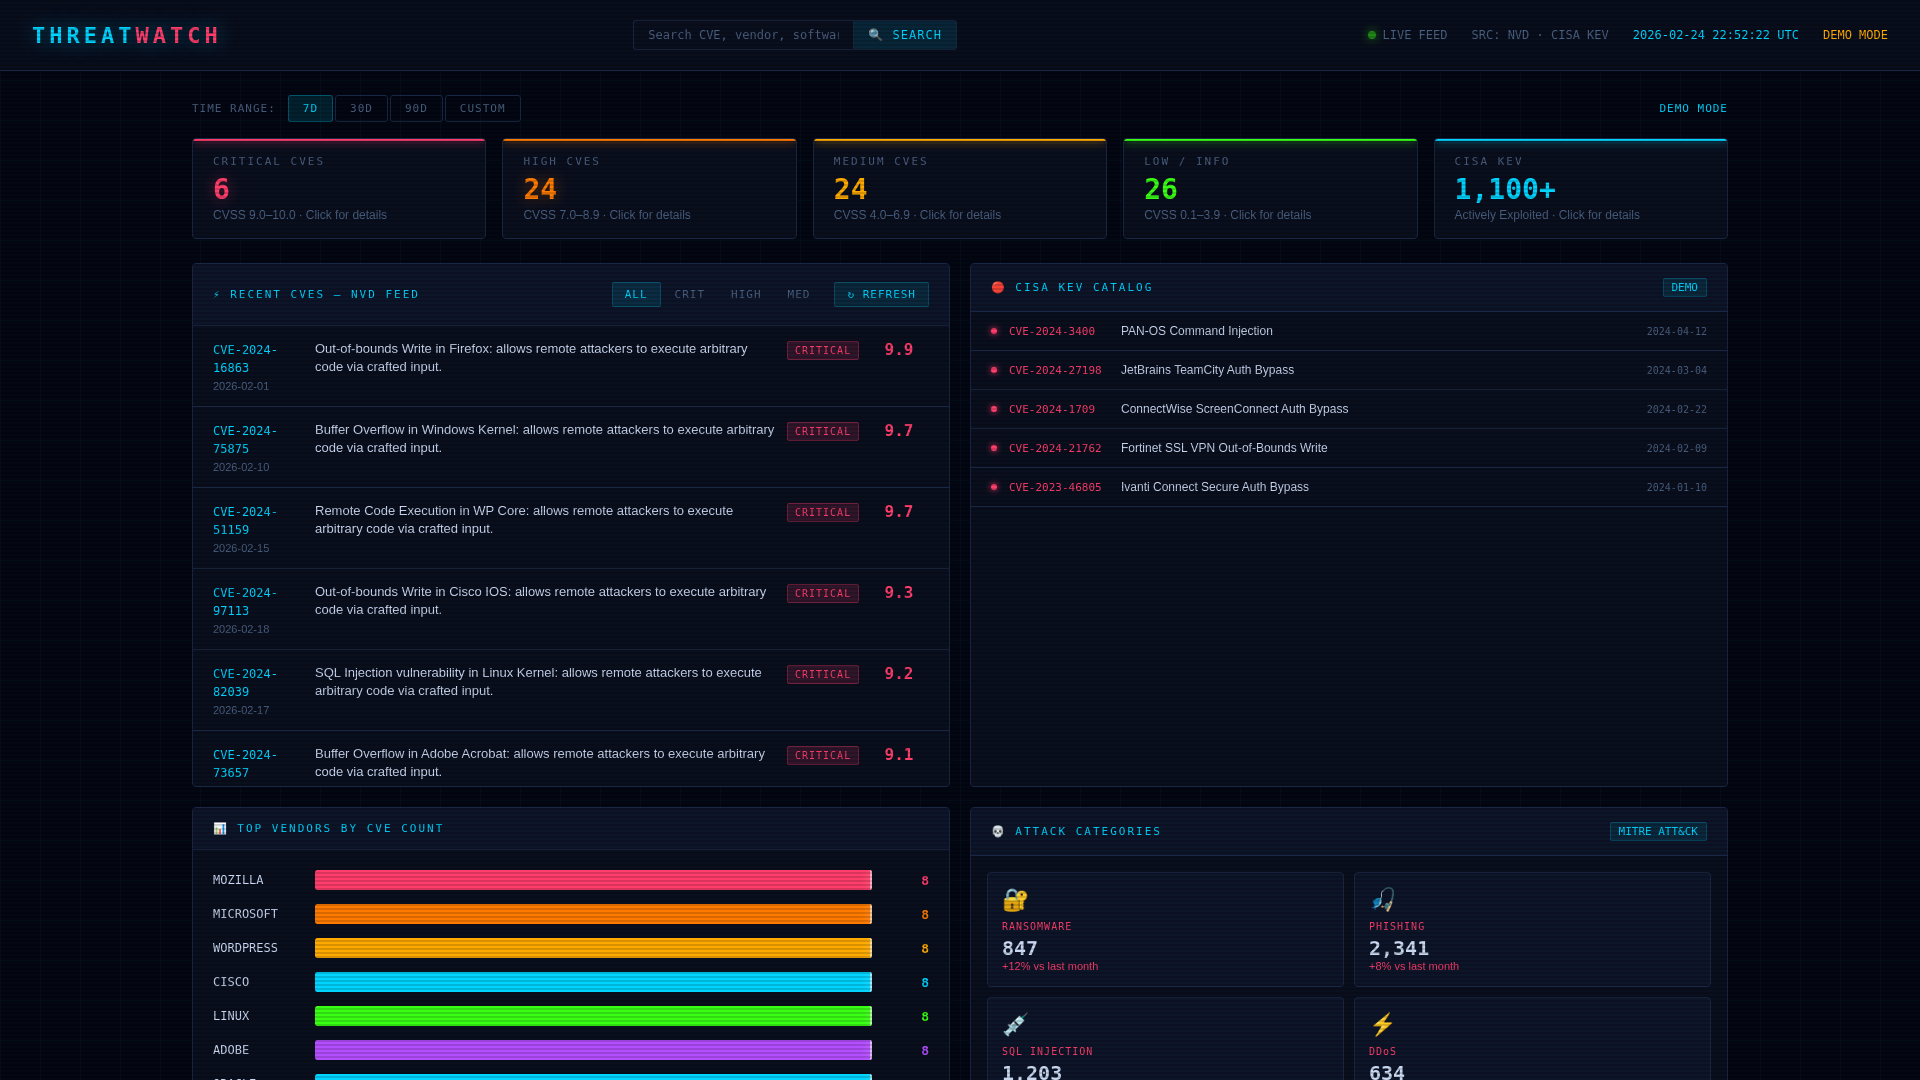Image resolution: width=1920 pixels, height=1080 pixels.
Task: Open the Critical CVEs stat card
Action: click(x=339, y=189)
